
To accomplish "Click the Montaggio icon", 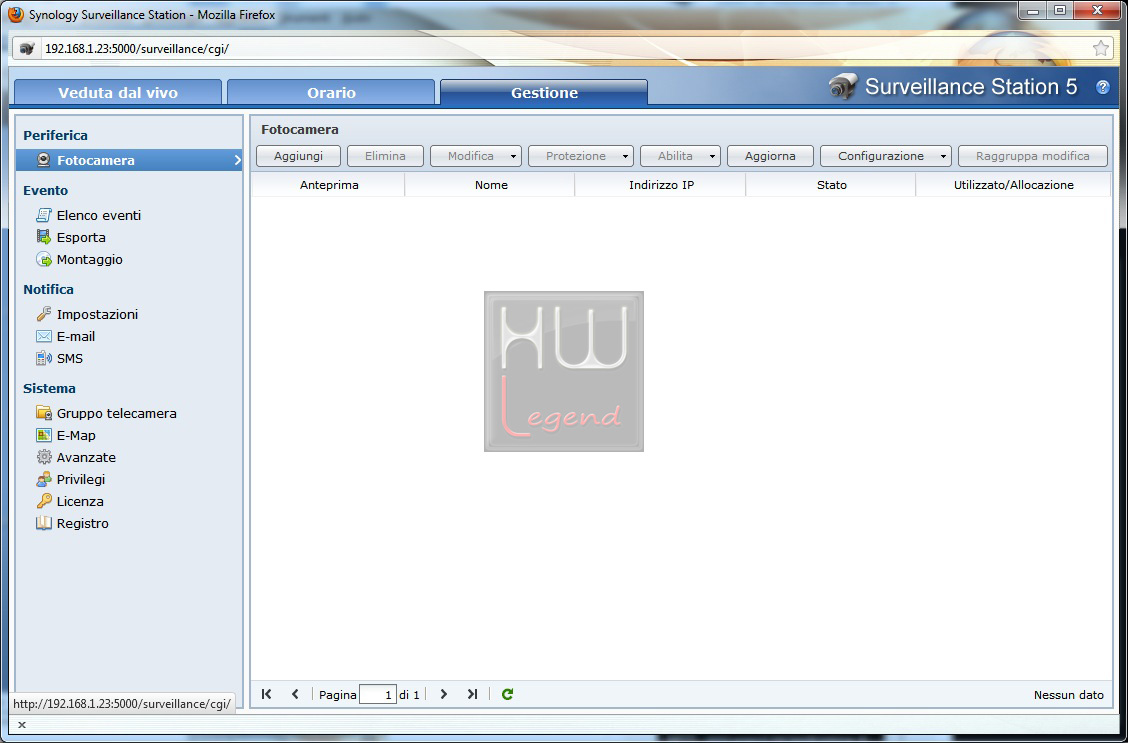I will [44, 260].
